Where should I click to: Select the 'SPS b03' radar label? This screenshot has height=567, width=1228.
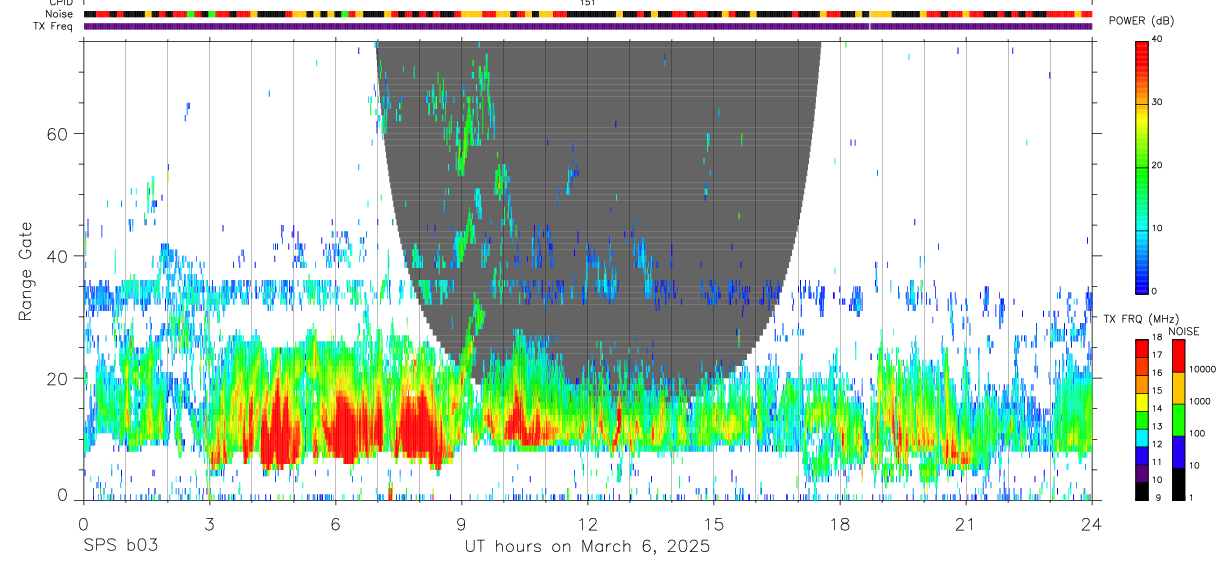click(x=119, y=546)
